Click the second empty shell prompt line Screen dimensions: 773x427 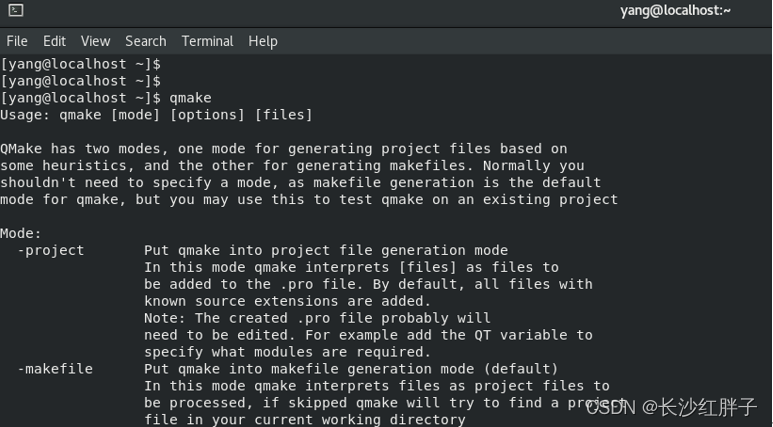point(80,81)
